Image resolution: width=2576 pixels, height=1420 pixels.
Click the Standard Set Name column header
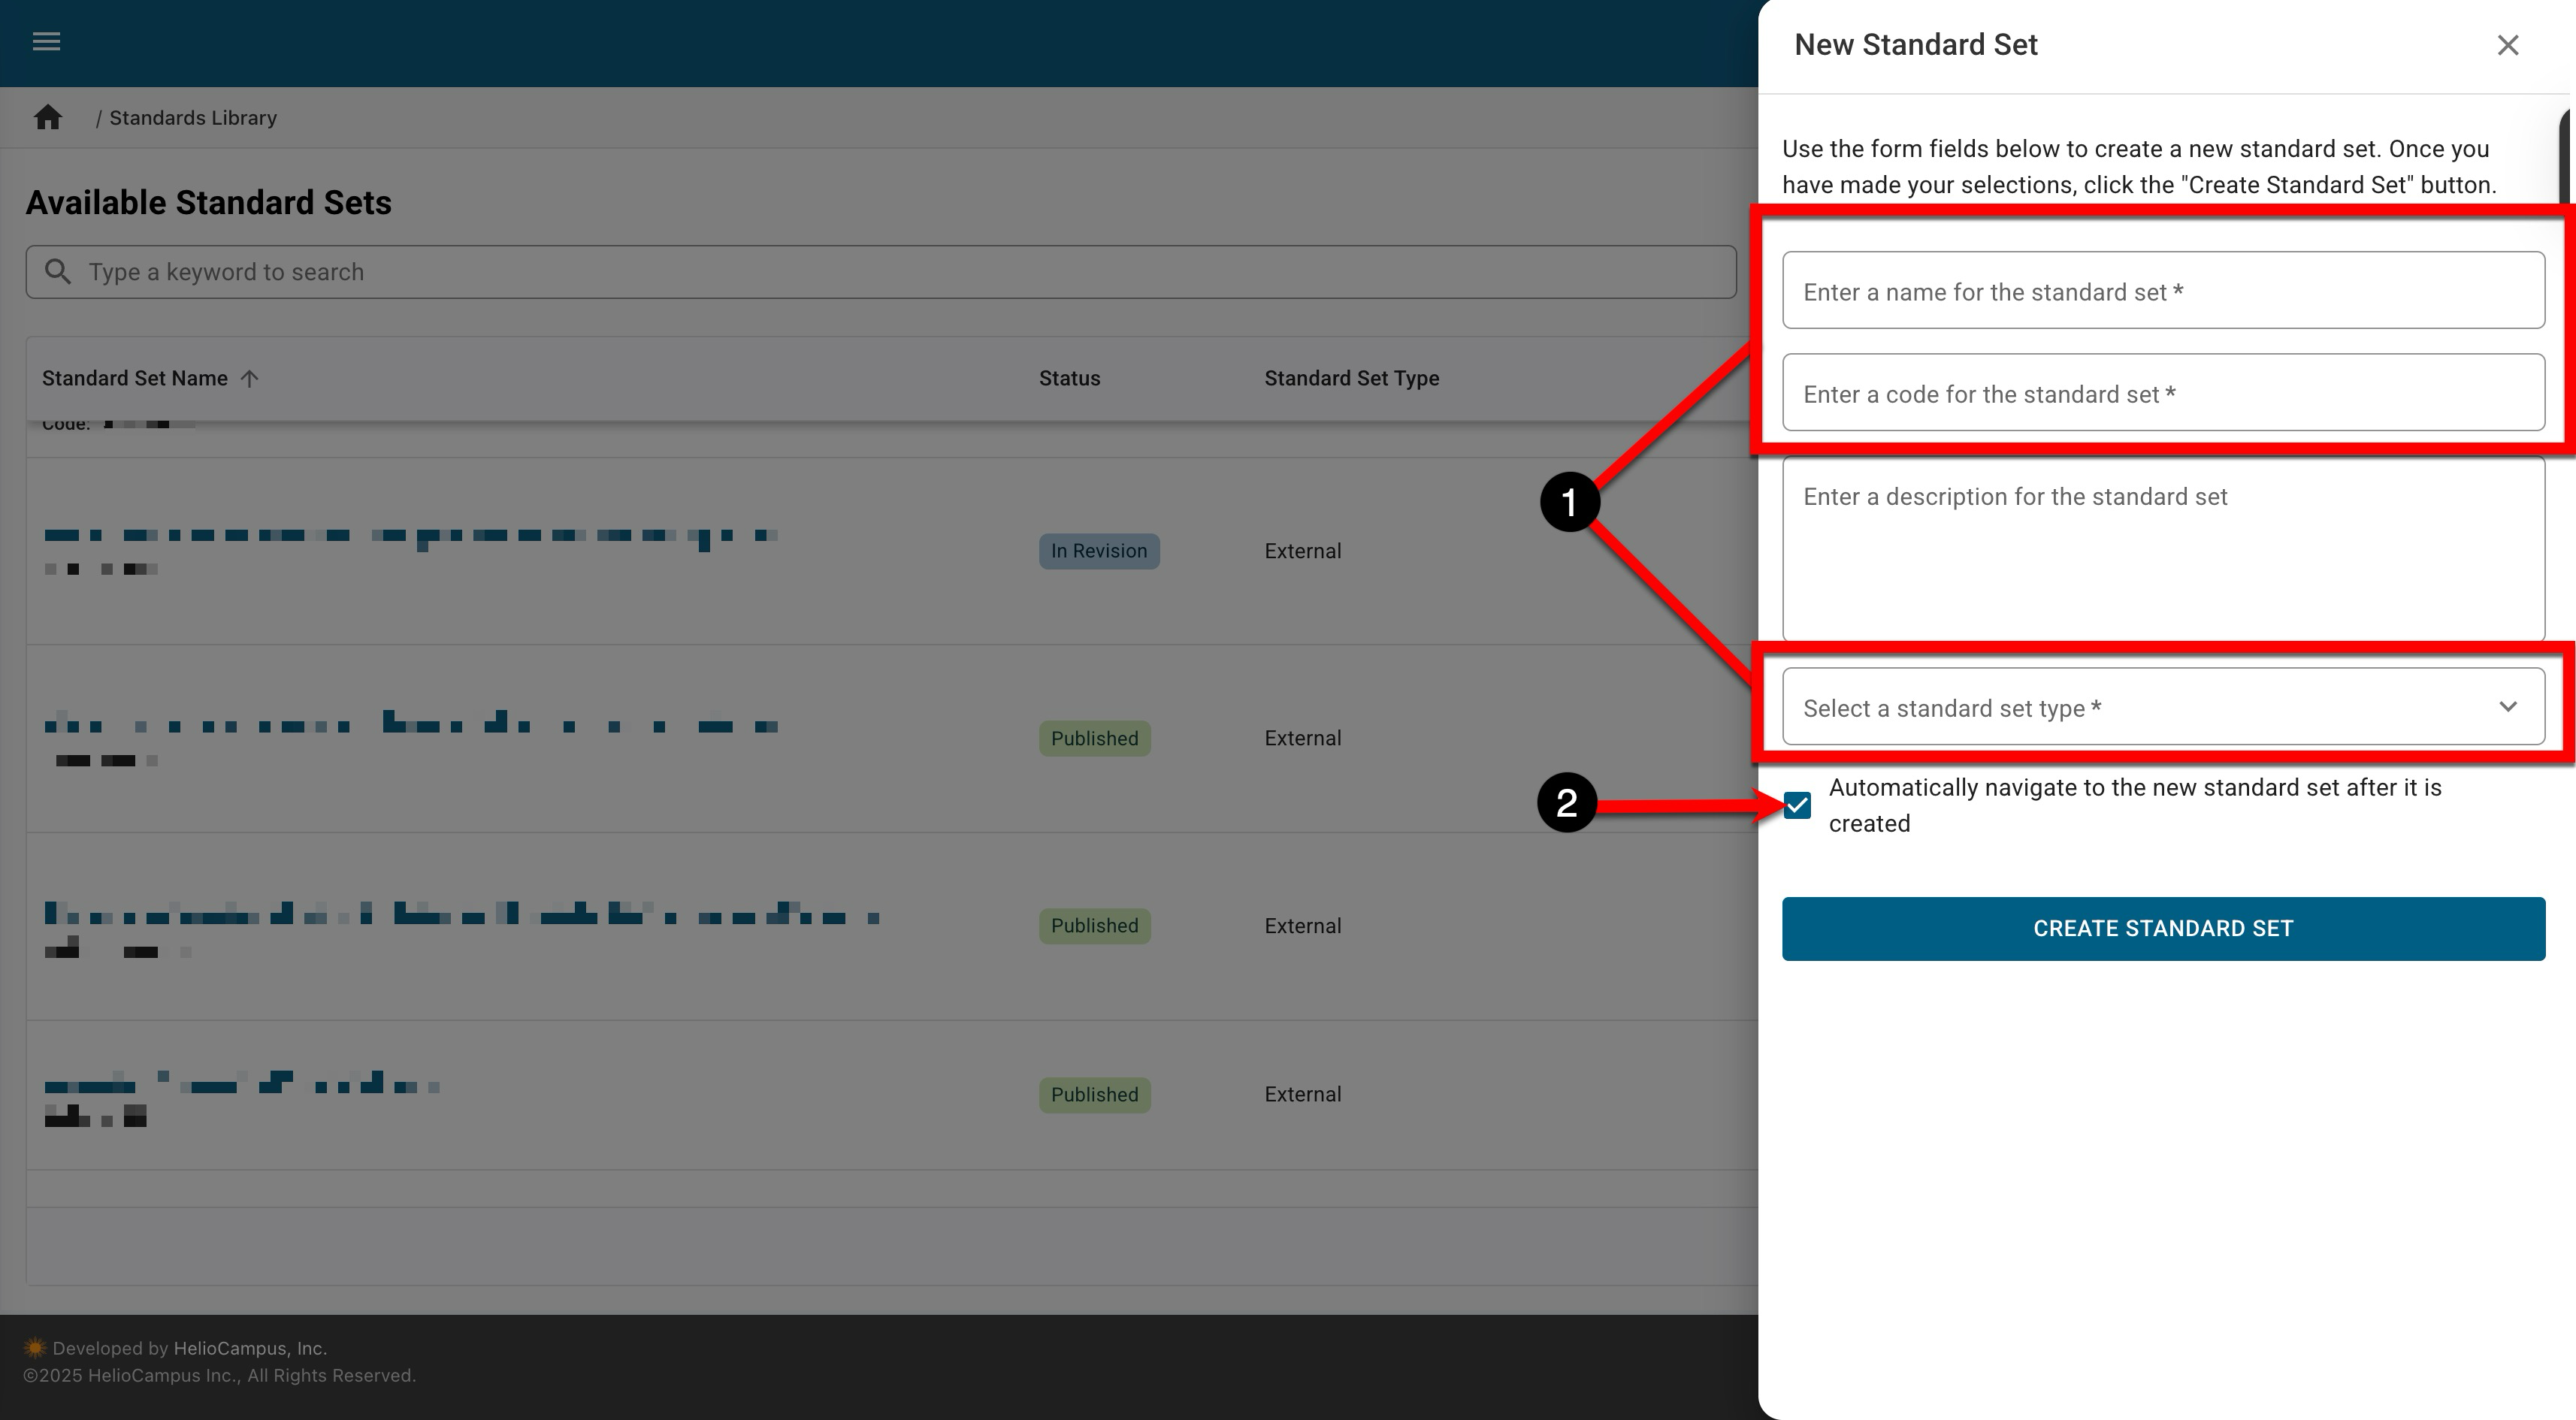135,379
